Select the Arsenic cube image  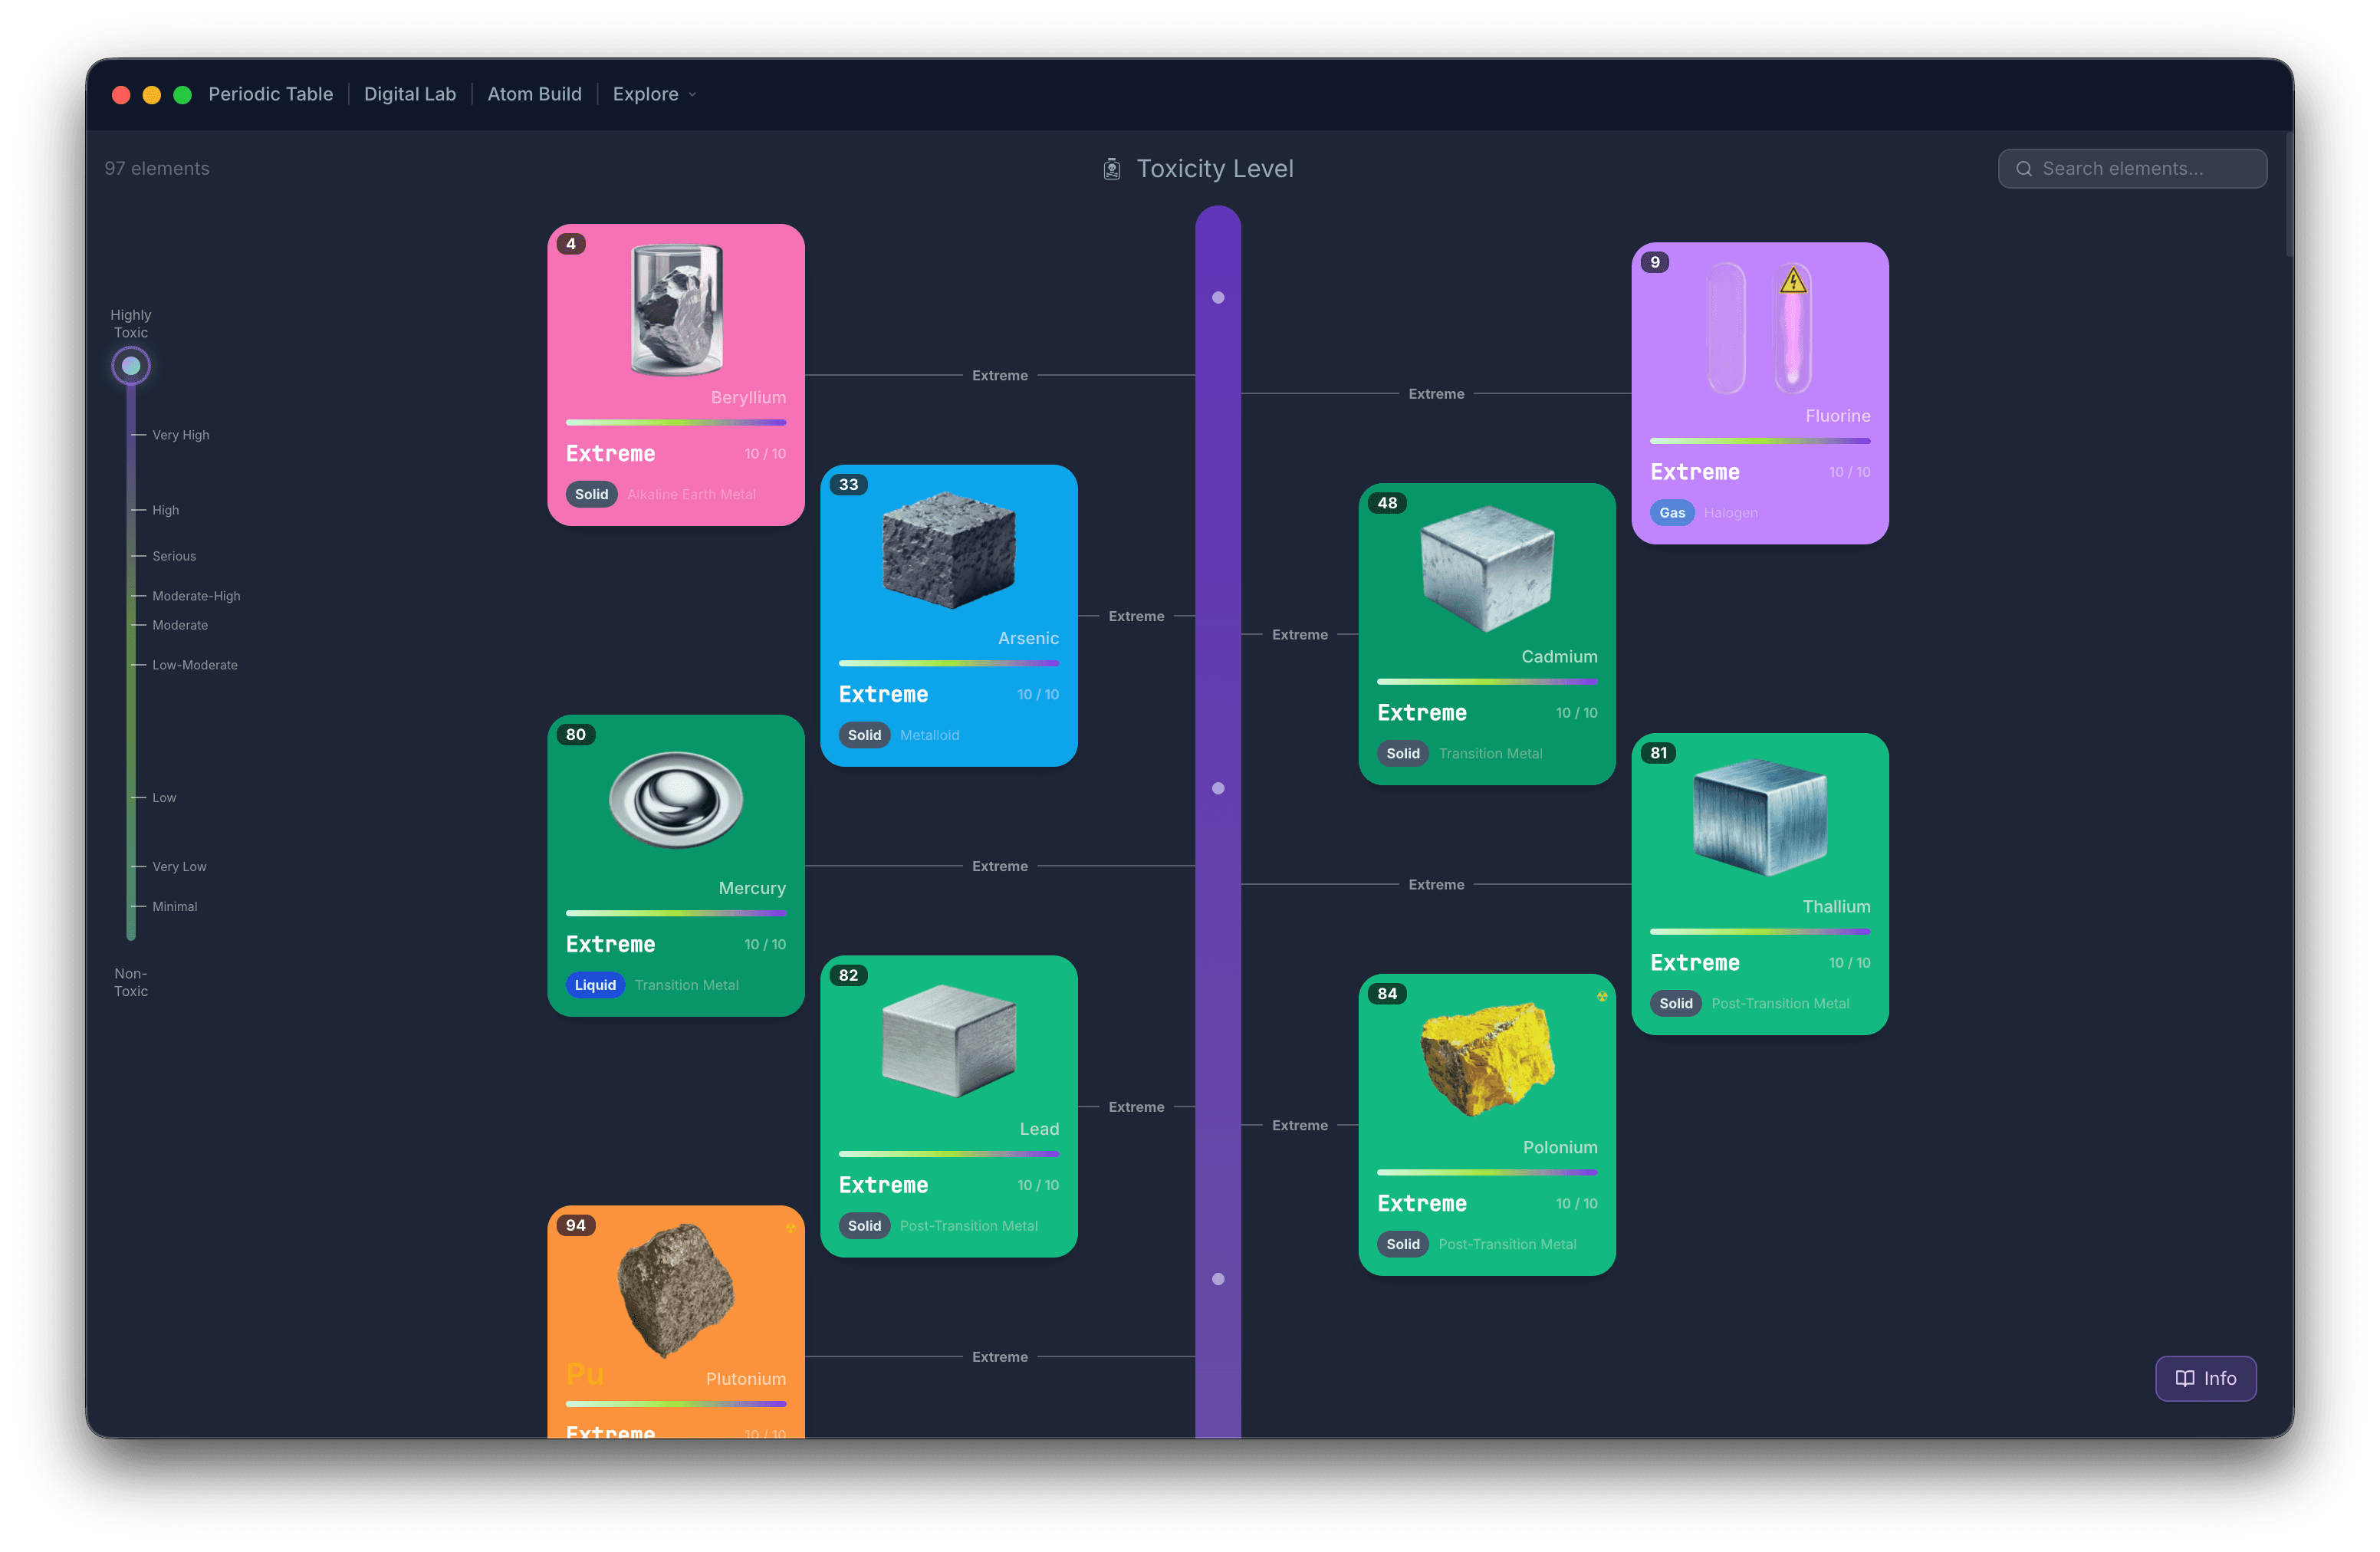coord(949,549)
